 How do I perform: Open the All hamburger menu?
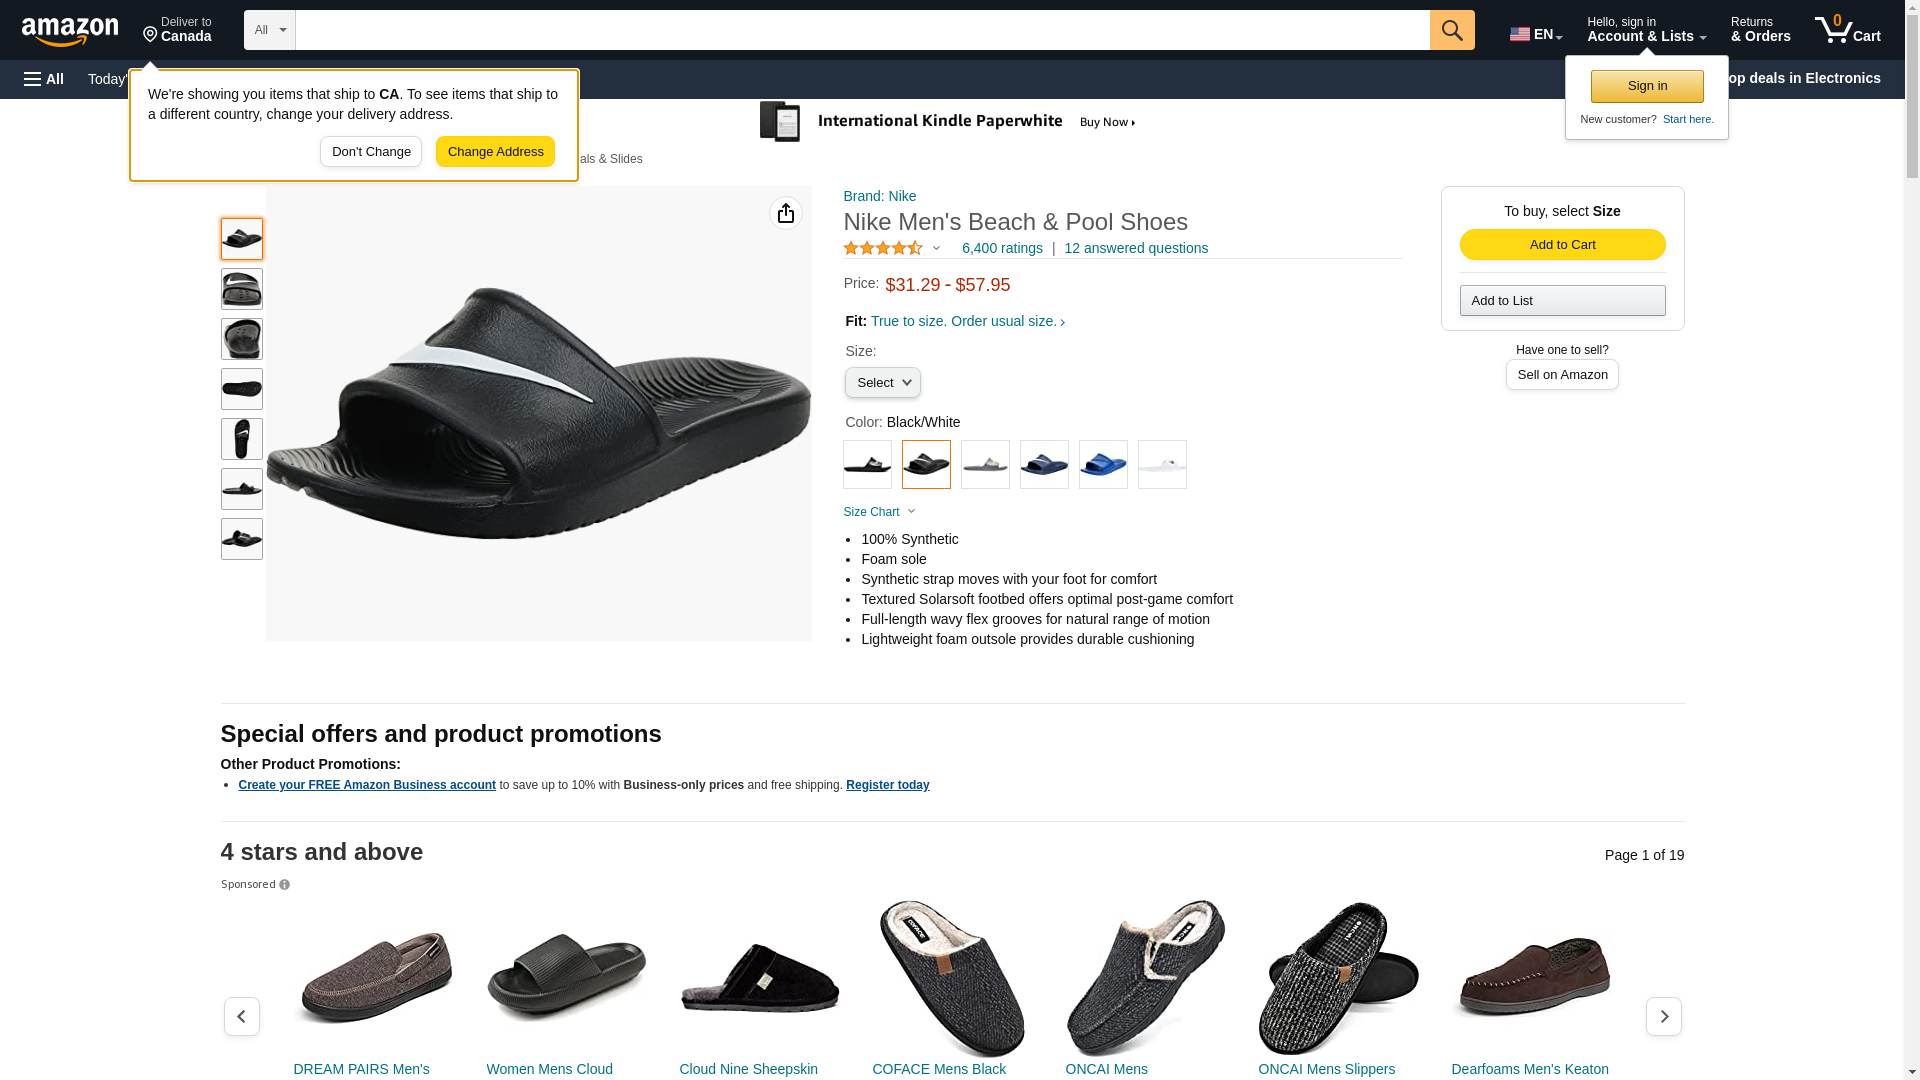[44, 79]
